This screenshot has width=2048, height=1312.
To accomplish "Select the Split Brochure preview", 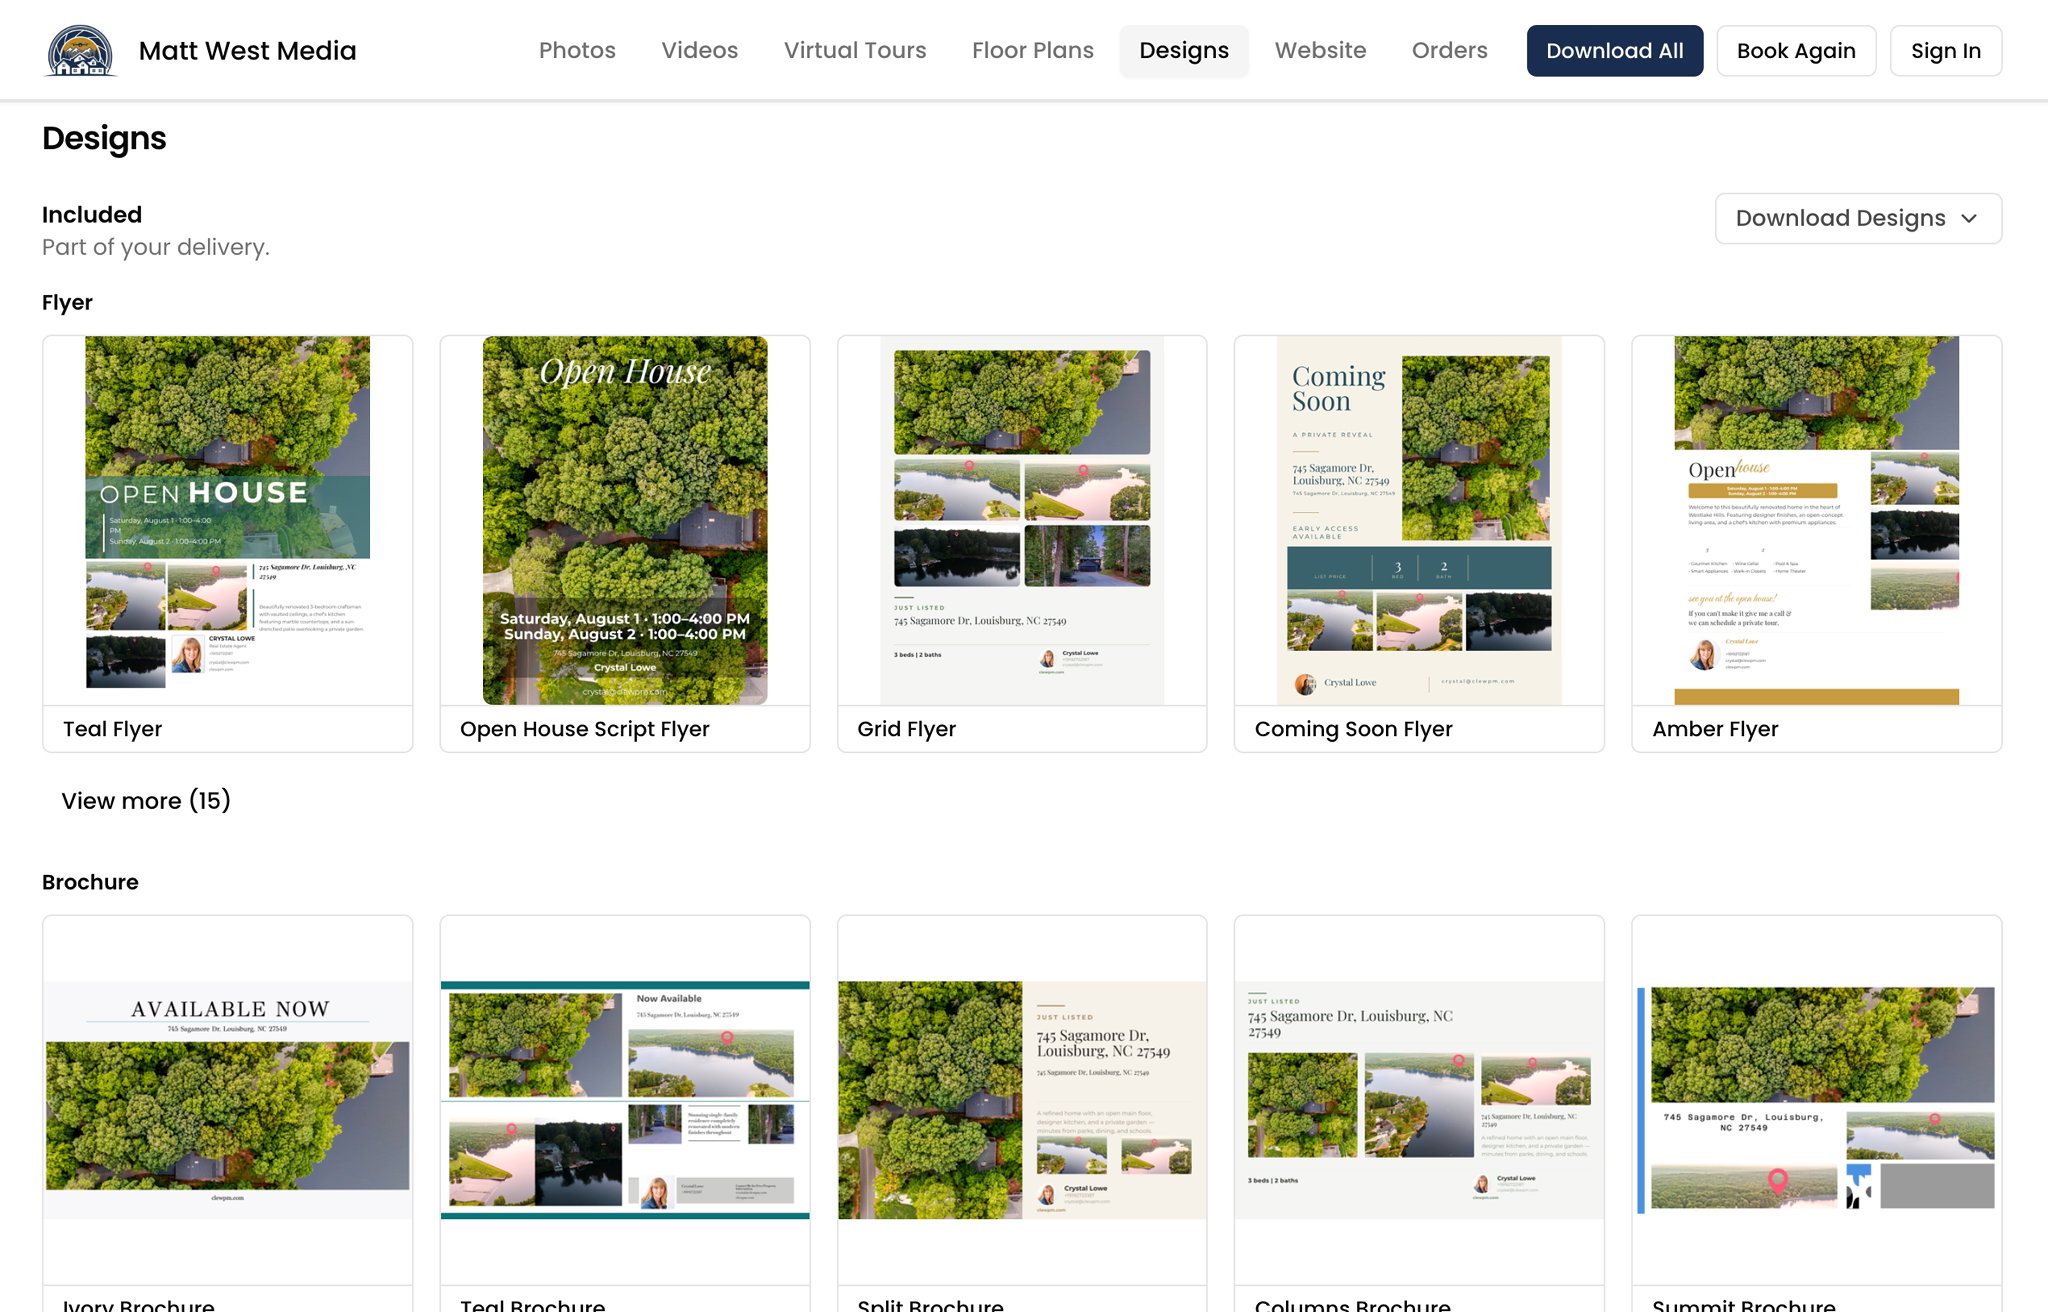I will [1022, 1100].
